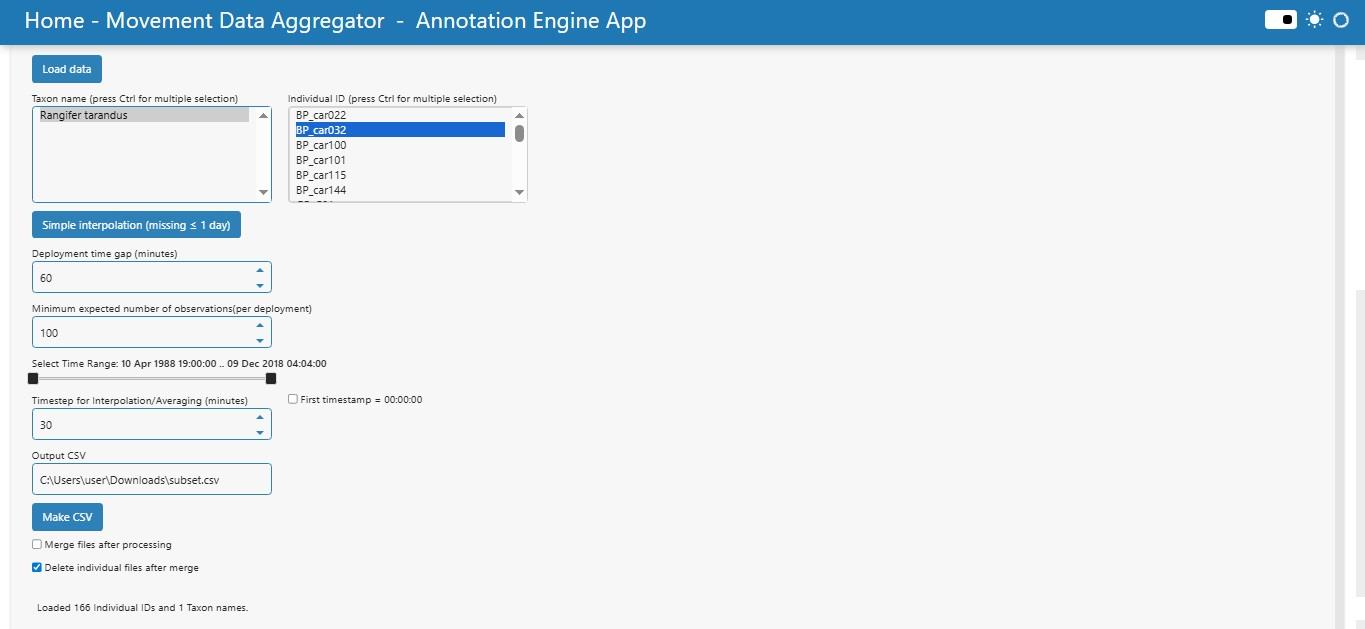Screen dimensions: 1365x629
Task: Click middle of the time range slider track
Action: [152, 379]
